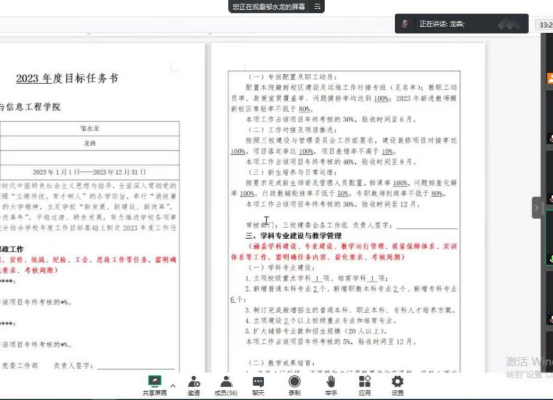Open the 邀请 invite icon
The height and width of the screenshot is (400, 553).
pos(194,386)
